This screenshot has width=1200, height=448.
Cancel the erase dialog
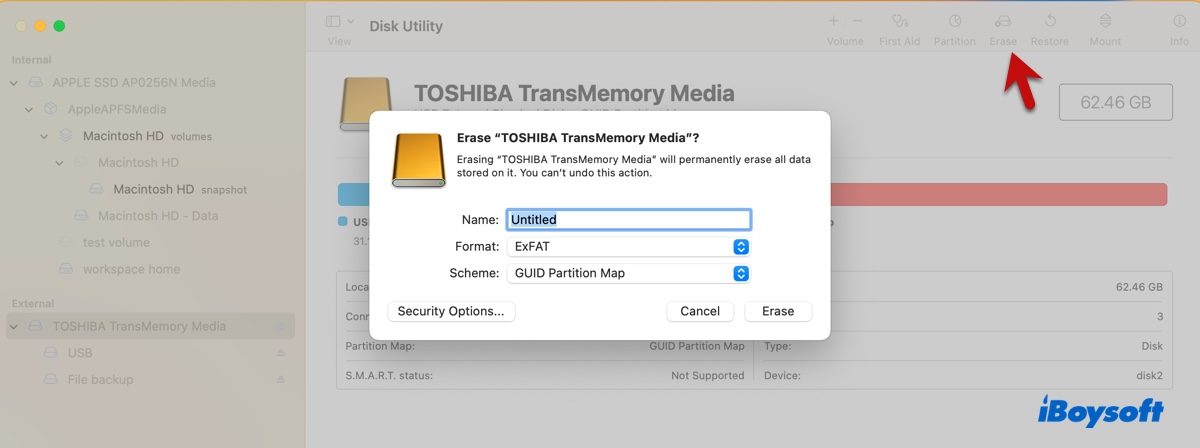click(x=700, y=312)
